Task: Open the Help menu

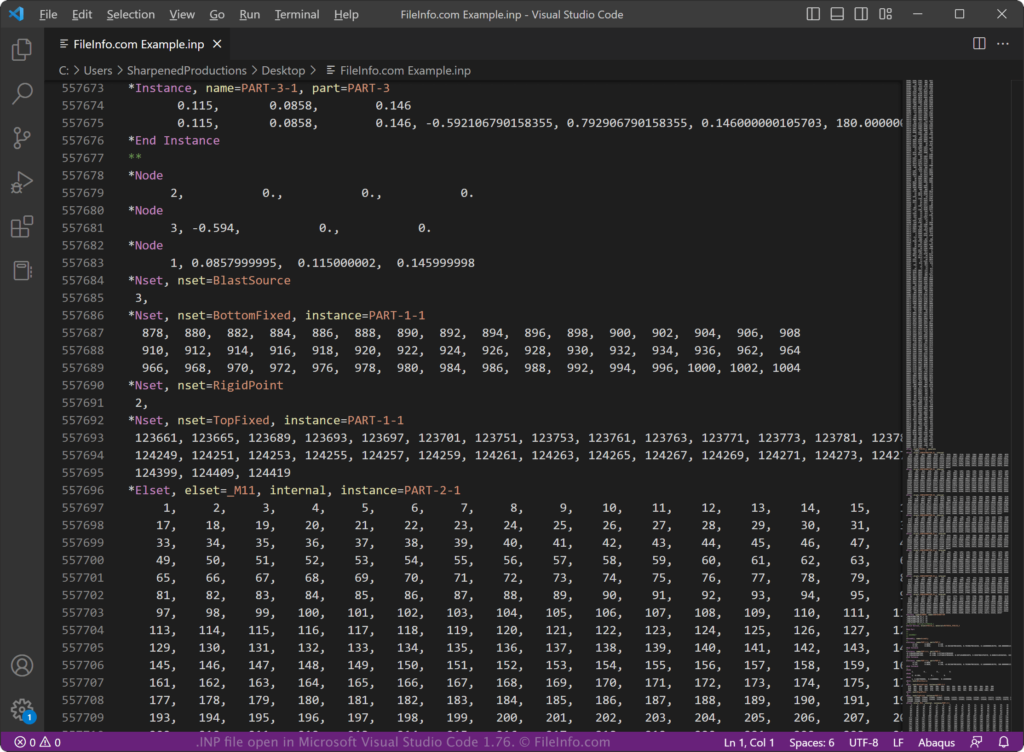Action: tap(346, 14)
